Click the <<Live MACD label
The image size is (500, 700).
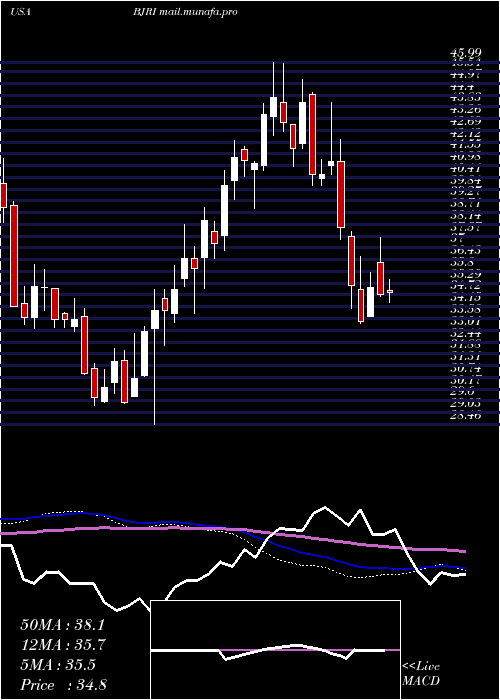click(x=421, y=674)
